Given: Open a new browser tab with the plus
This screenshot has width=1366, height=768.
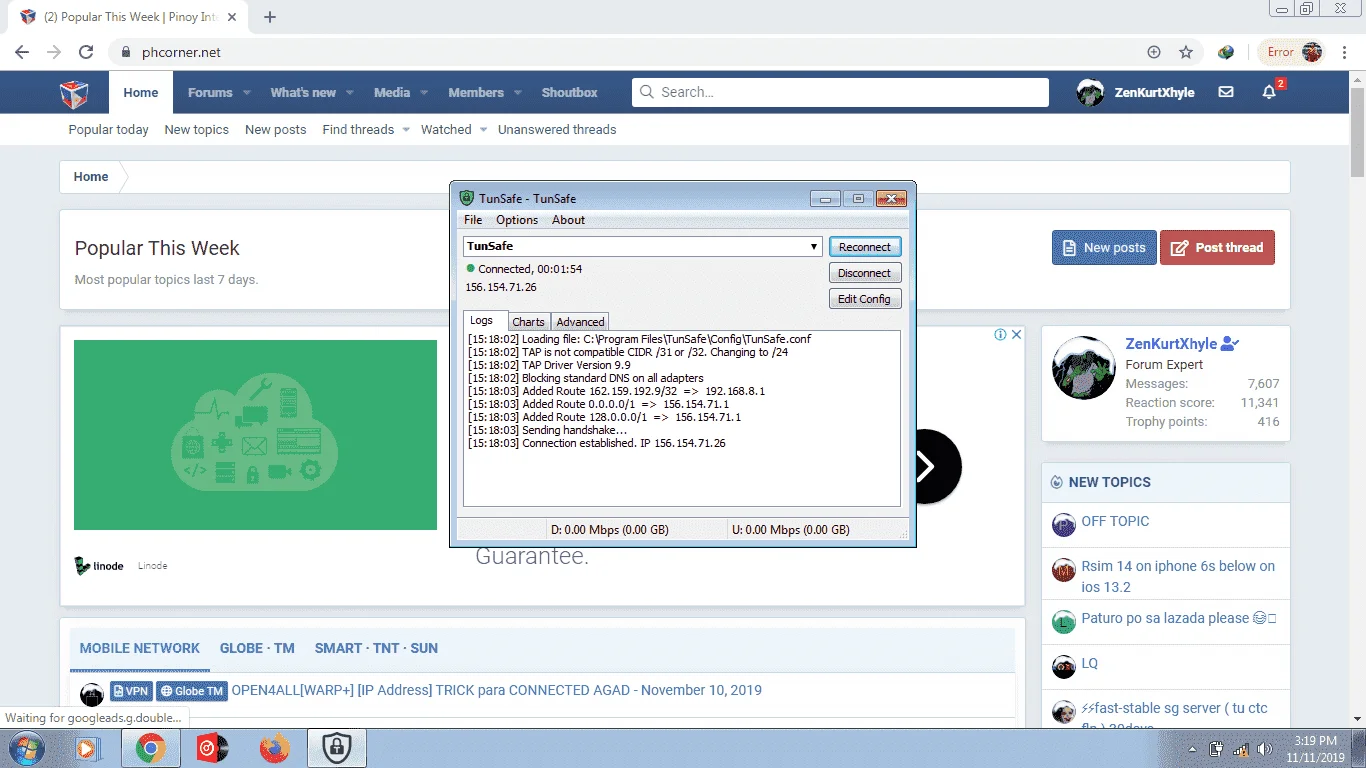Looking at the screenshot, I should (x=270, y=17).
